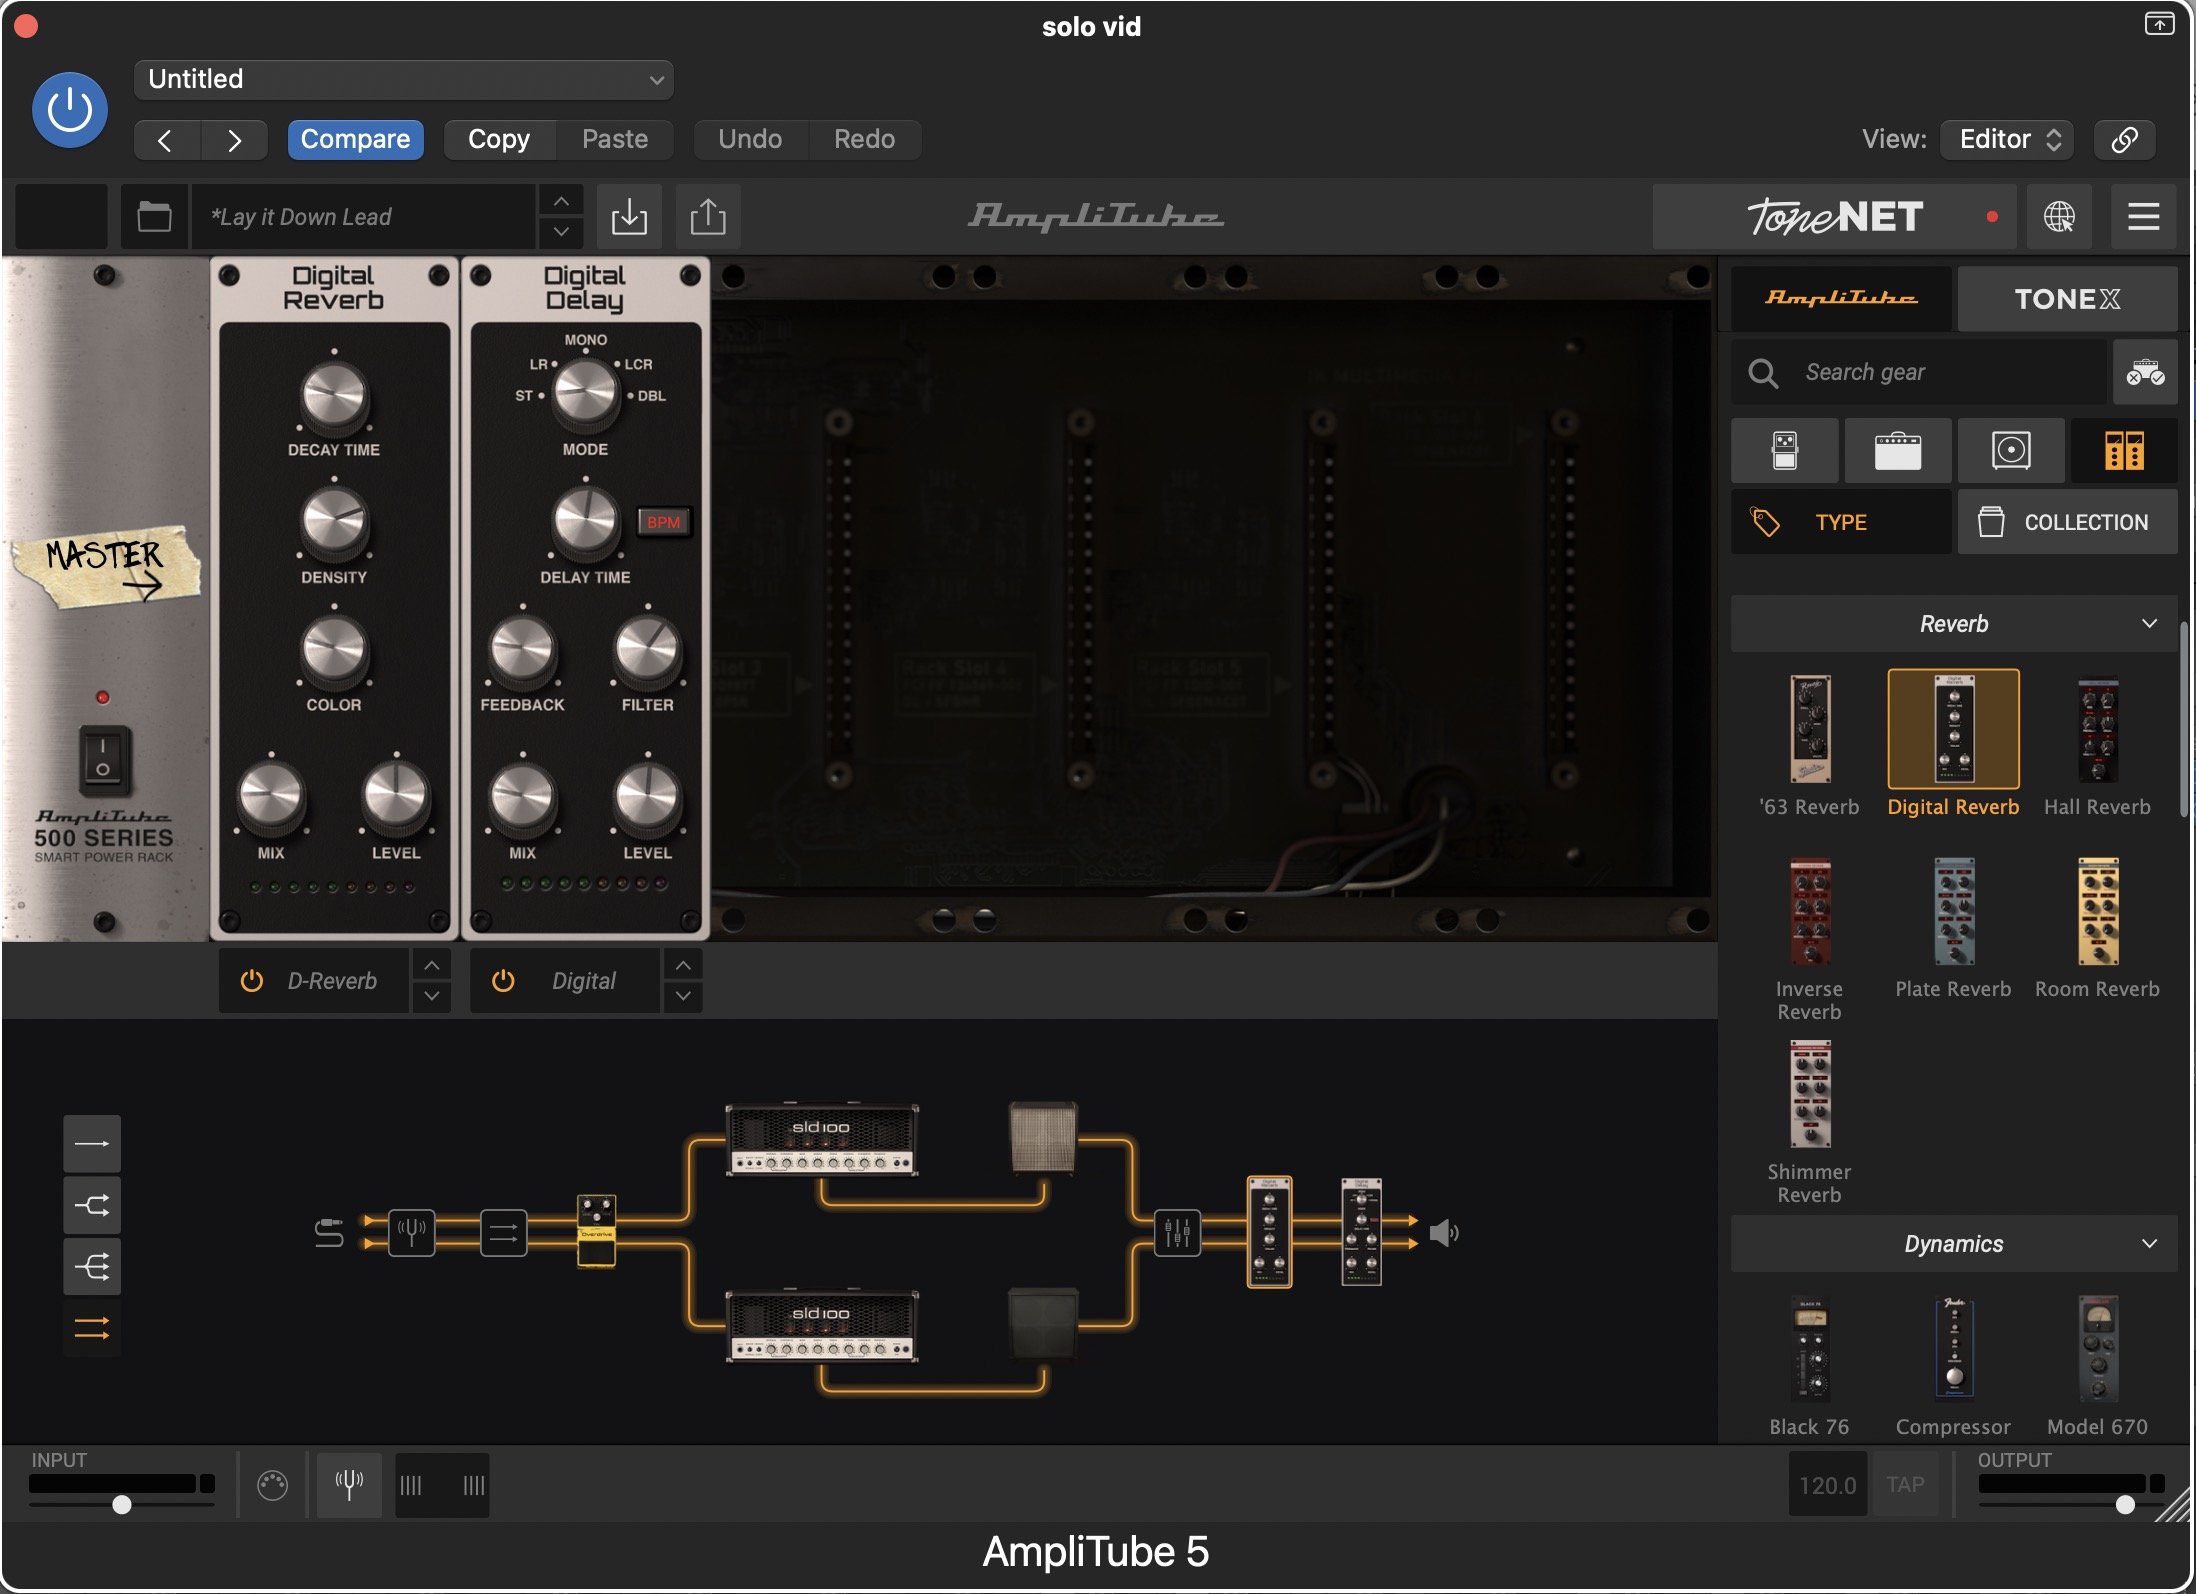Toggle the D-Reverb module power button
This screenshot has width=2196, height=1594.
click(252, 981)
